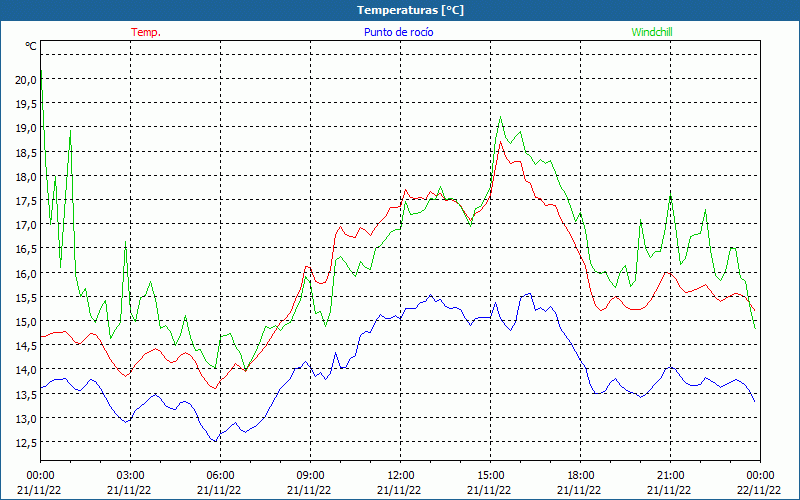
Task: Click the 12,5 y-axis value
Action: pyautogui.click(x=27, y=442)
